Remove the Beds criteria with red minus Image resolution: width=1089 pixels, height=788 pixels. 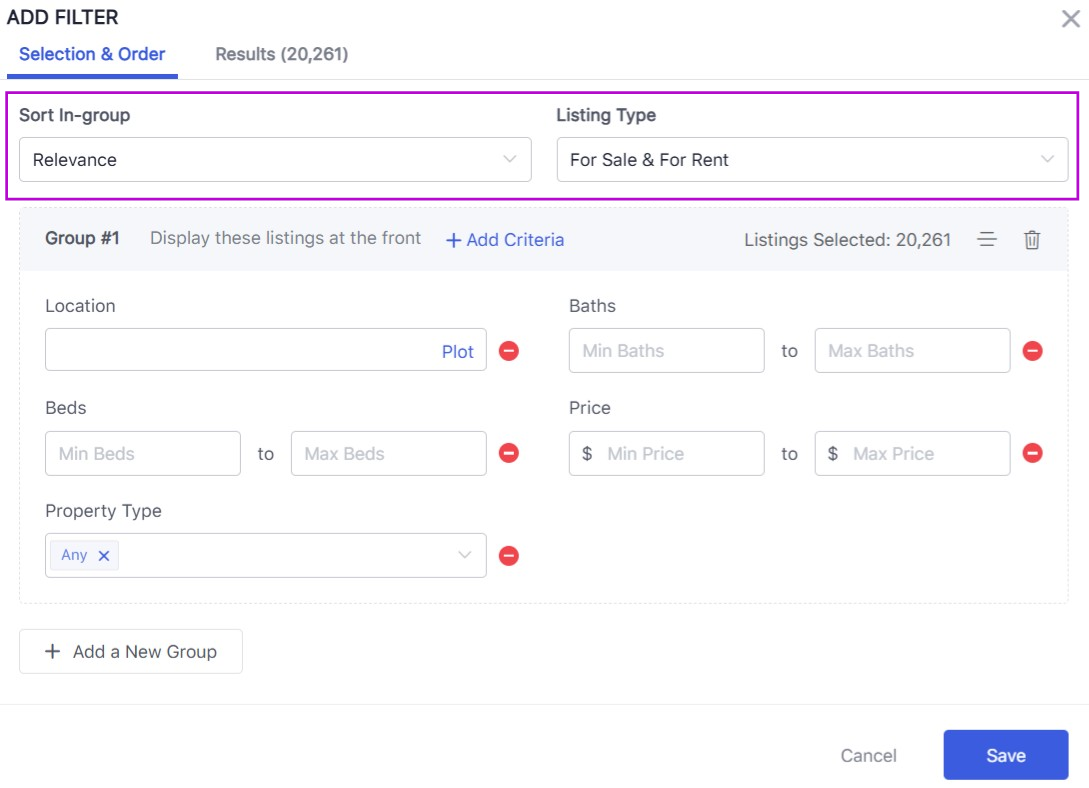pyautogui.click(x=509, y=453)
